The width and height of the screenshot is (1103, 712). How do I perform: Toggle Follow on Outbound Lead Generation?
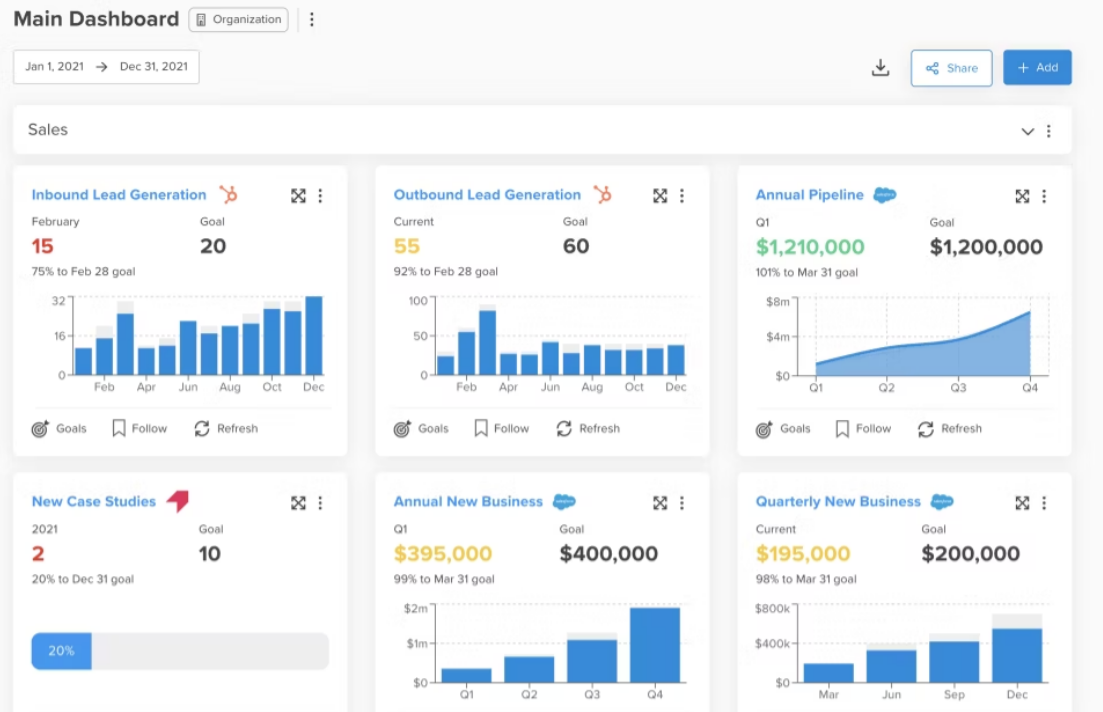coord(501,428)
